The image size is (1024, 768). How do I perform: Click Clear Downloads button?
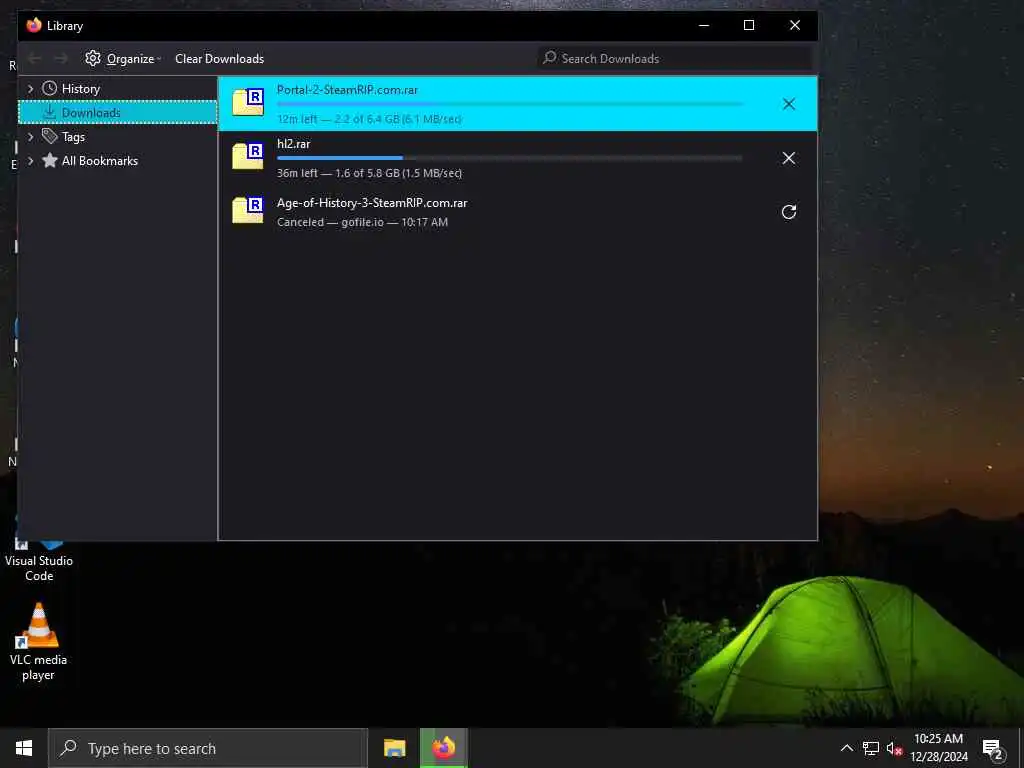coord(219,58)
